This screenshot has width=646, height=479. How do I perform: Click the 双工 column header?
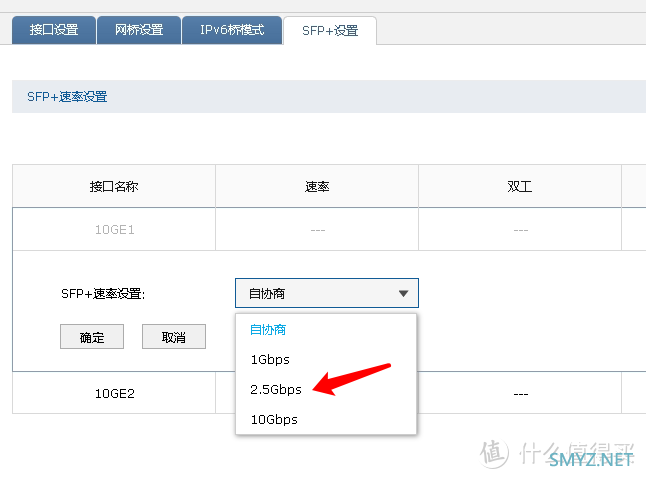tap(520, 187)
